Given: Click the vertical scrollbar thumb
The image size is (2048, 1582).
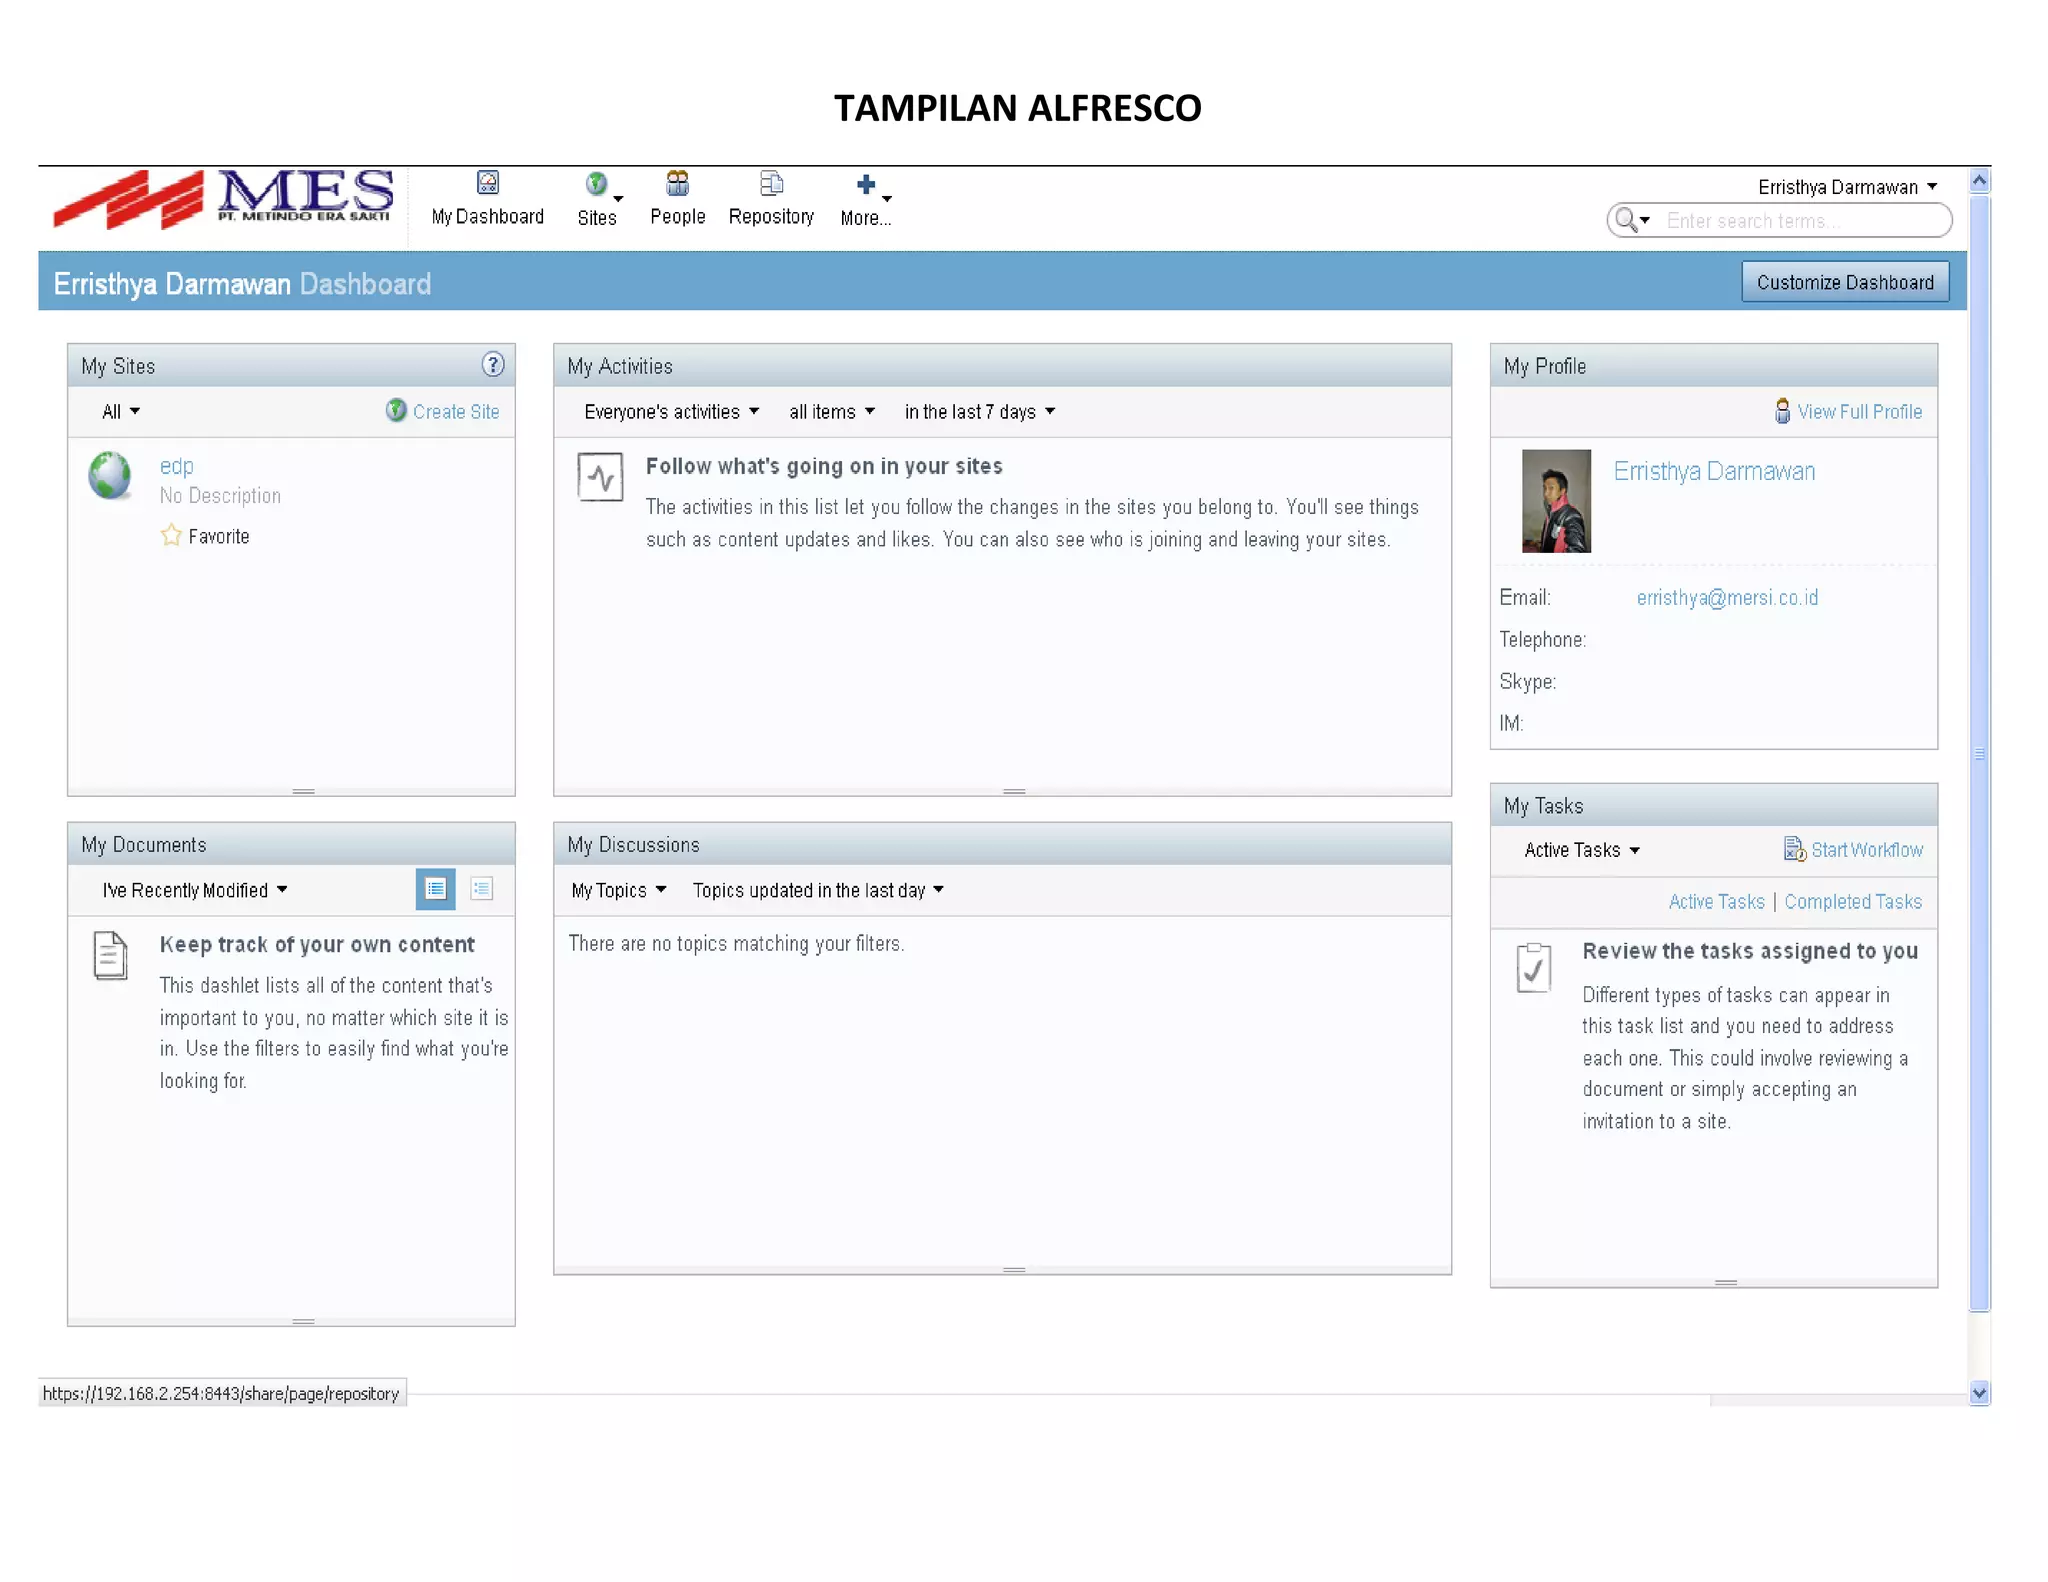Looking at the screenshot, I should tap(1979, 752).
